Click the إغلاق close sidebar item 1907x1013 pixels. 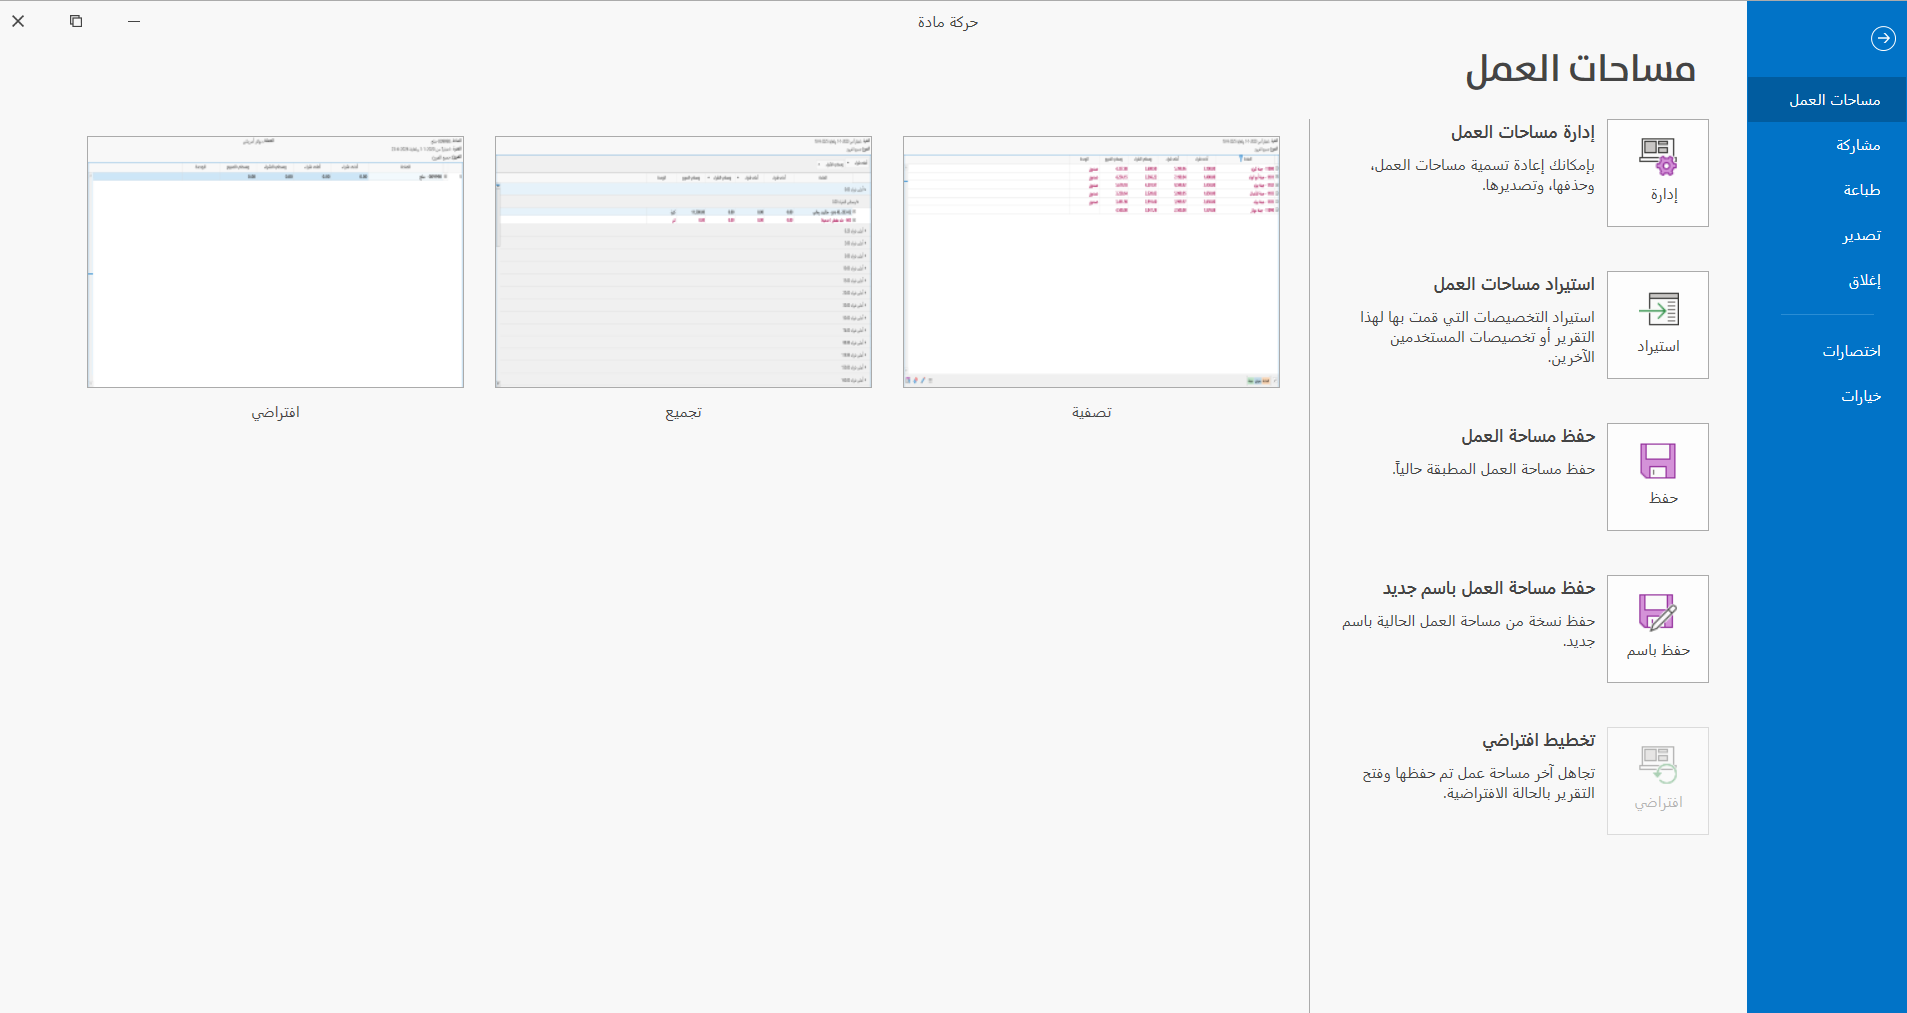tap(1827, 281)
